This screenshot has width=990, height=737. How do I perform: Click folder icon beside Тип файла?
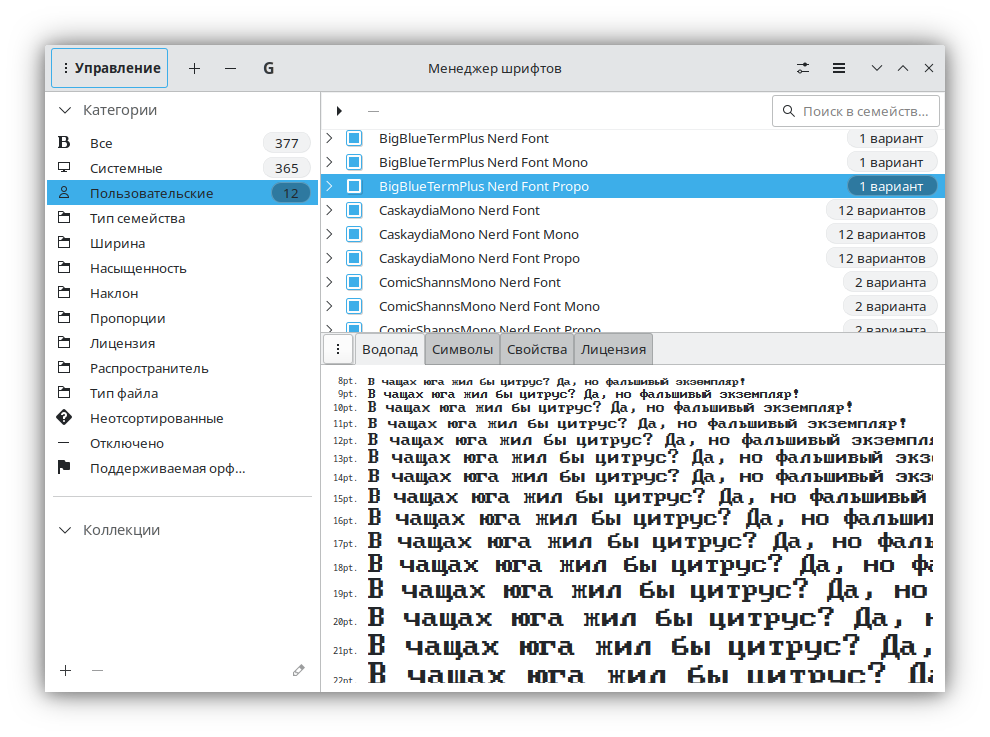pos(64,393)
